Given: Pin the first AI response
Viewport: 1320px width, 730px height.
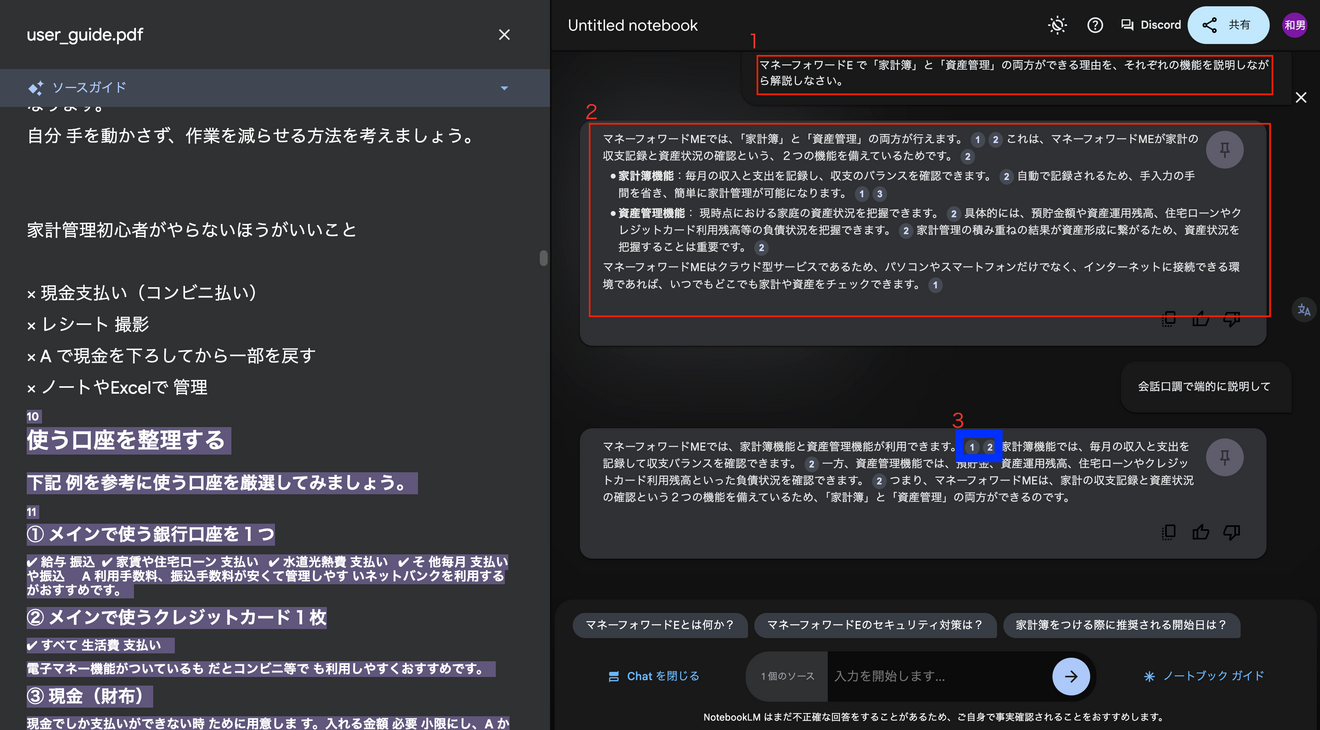Looking at the screenshot, I should 1224,149.
